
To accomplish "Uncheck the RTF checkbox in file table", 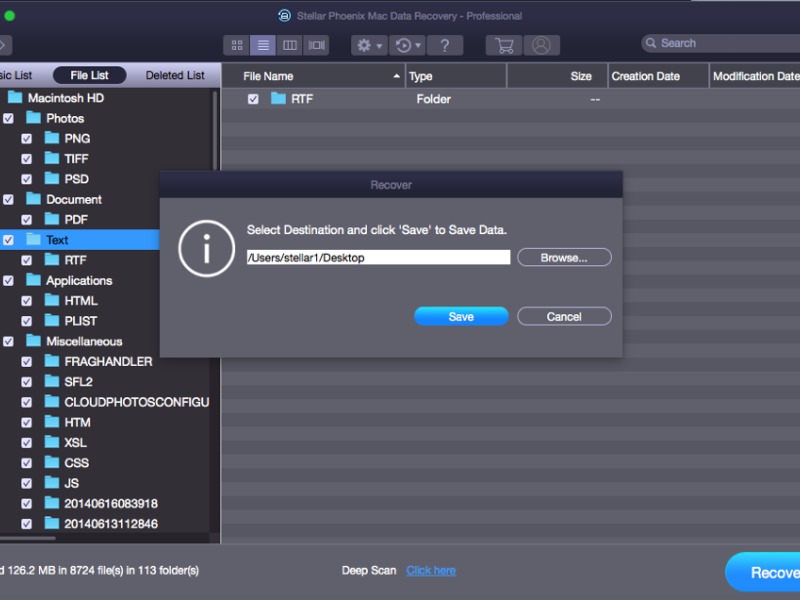I will pos(253,99).
